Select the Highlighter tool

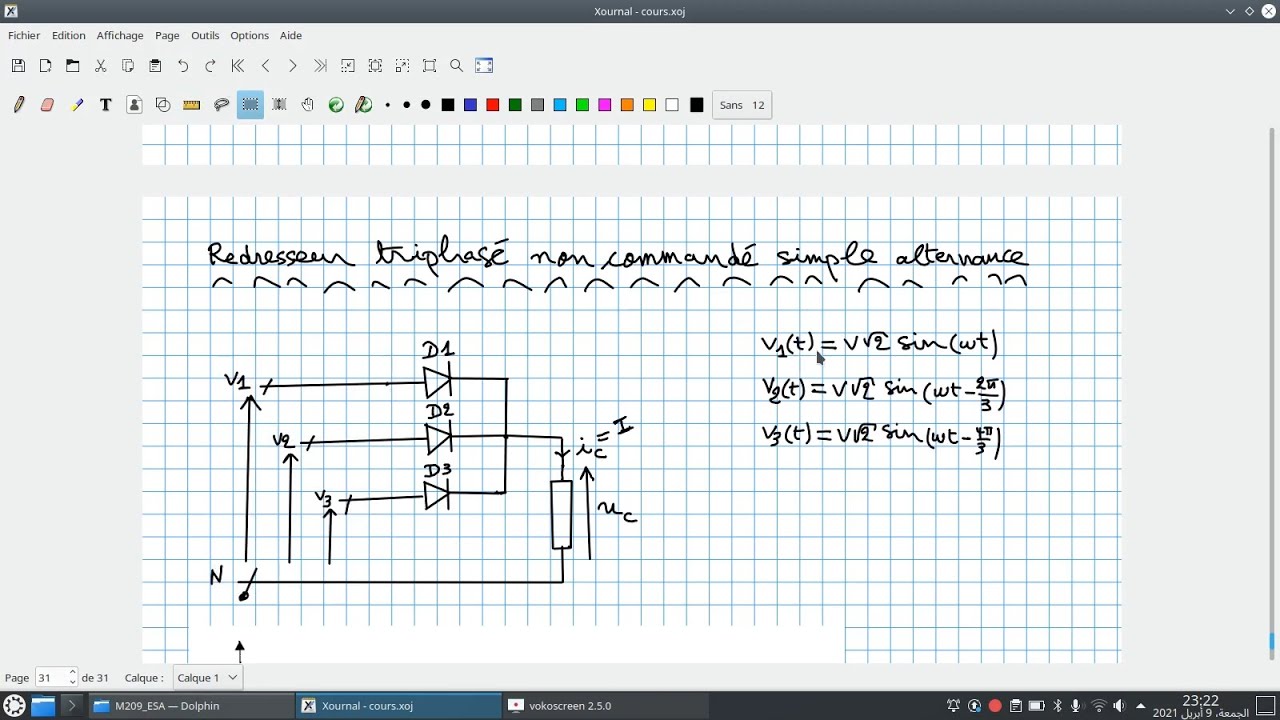tap(77, 105)
